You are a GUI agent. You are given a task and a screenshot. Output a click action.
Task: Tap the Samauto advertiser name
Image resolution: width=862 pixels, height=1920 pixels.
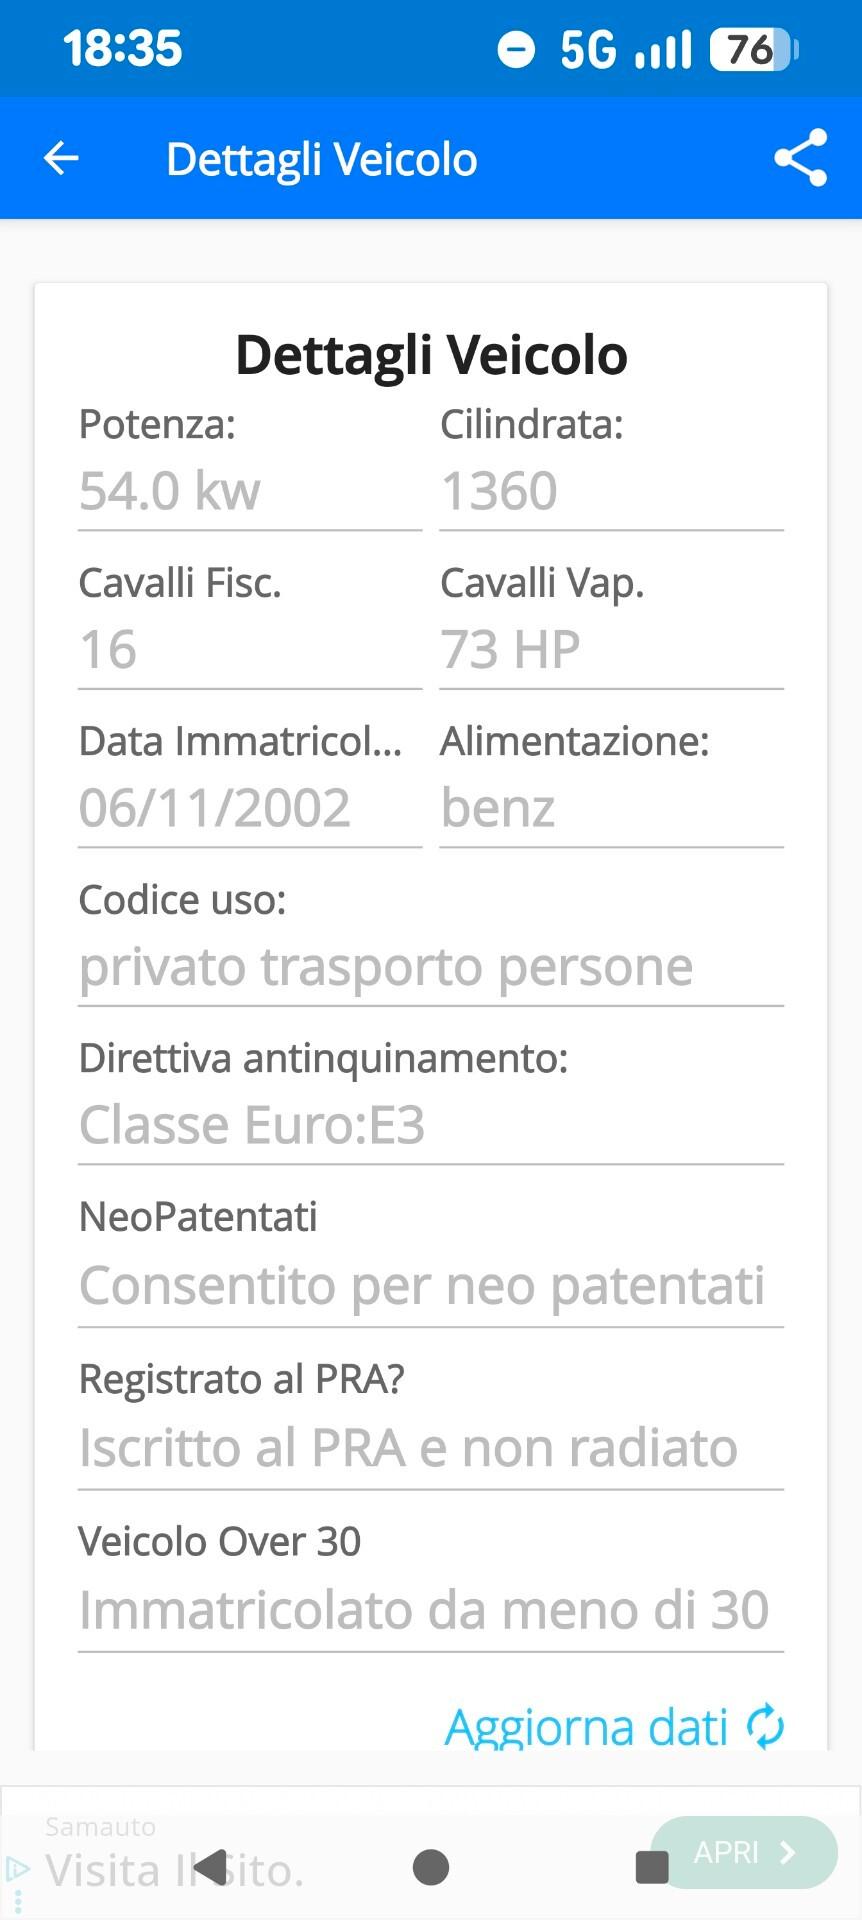click(99, 1825)
